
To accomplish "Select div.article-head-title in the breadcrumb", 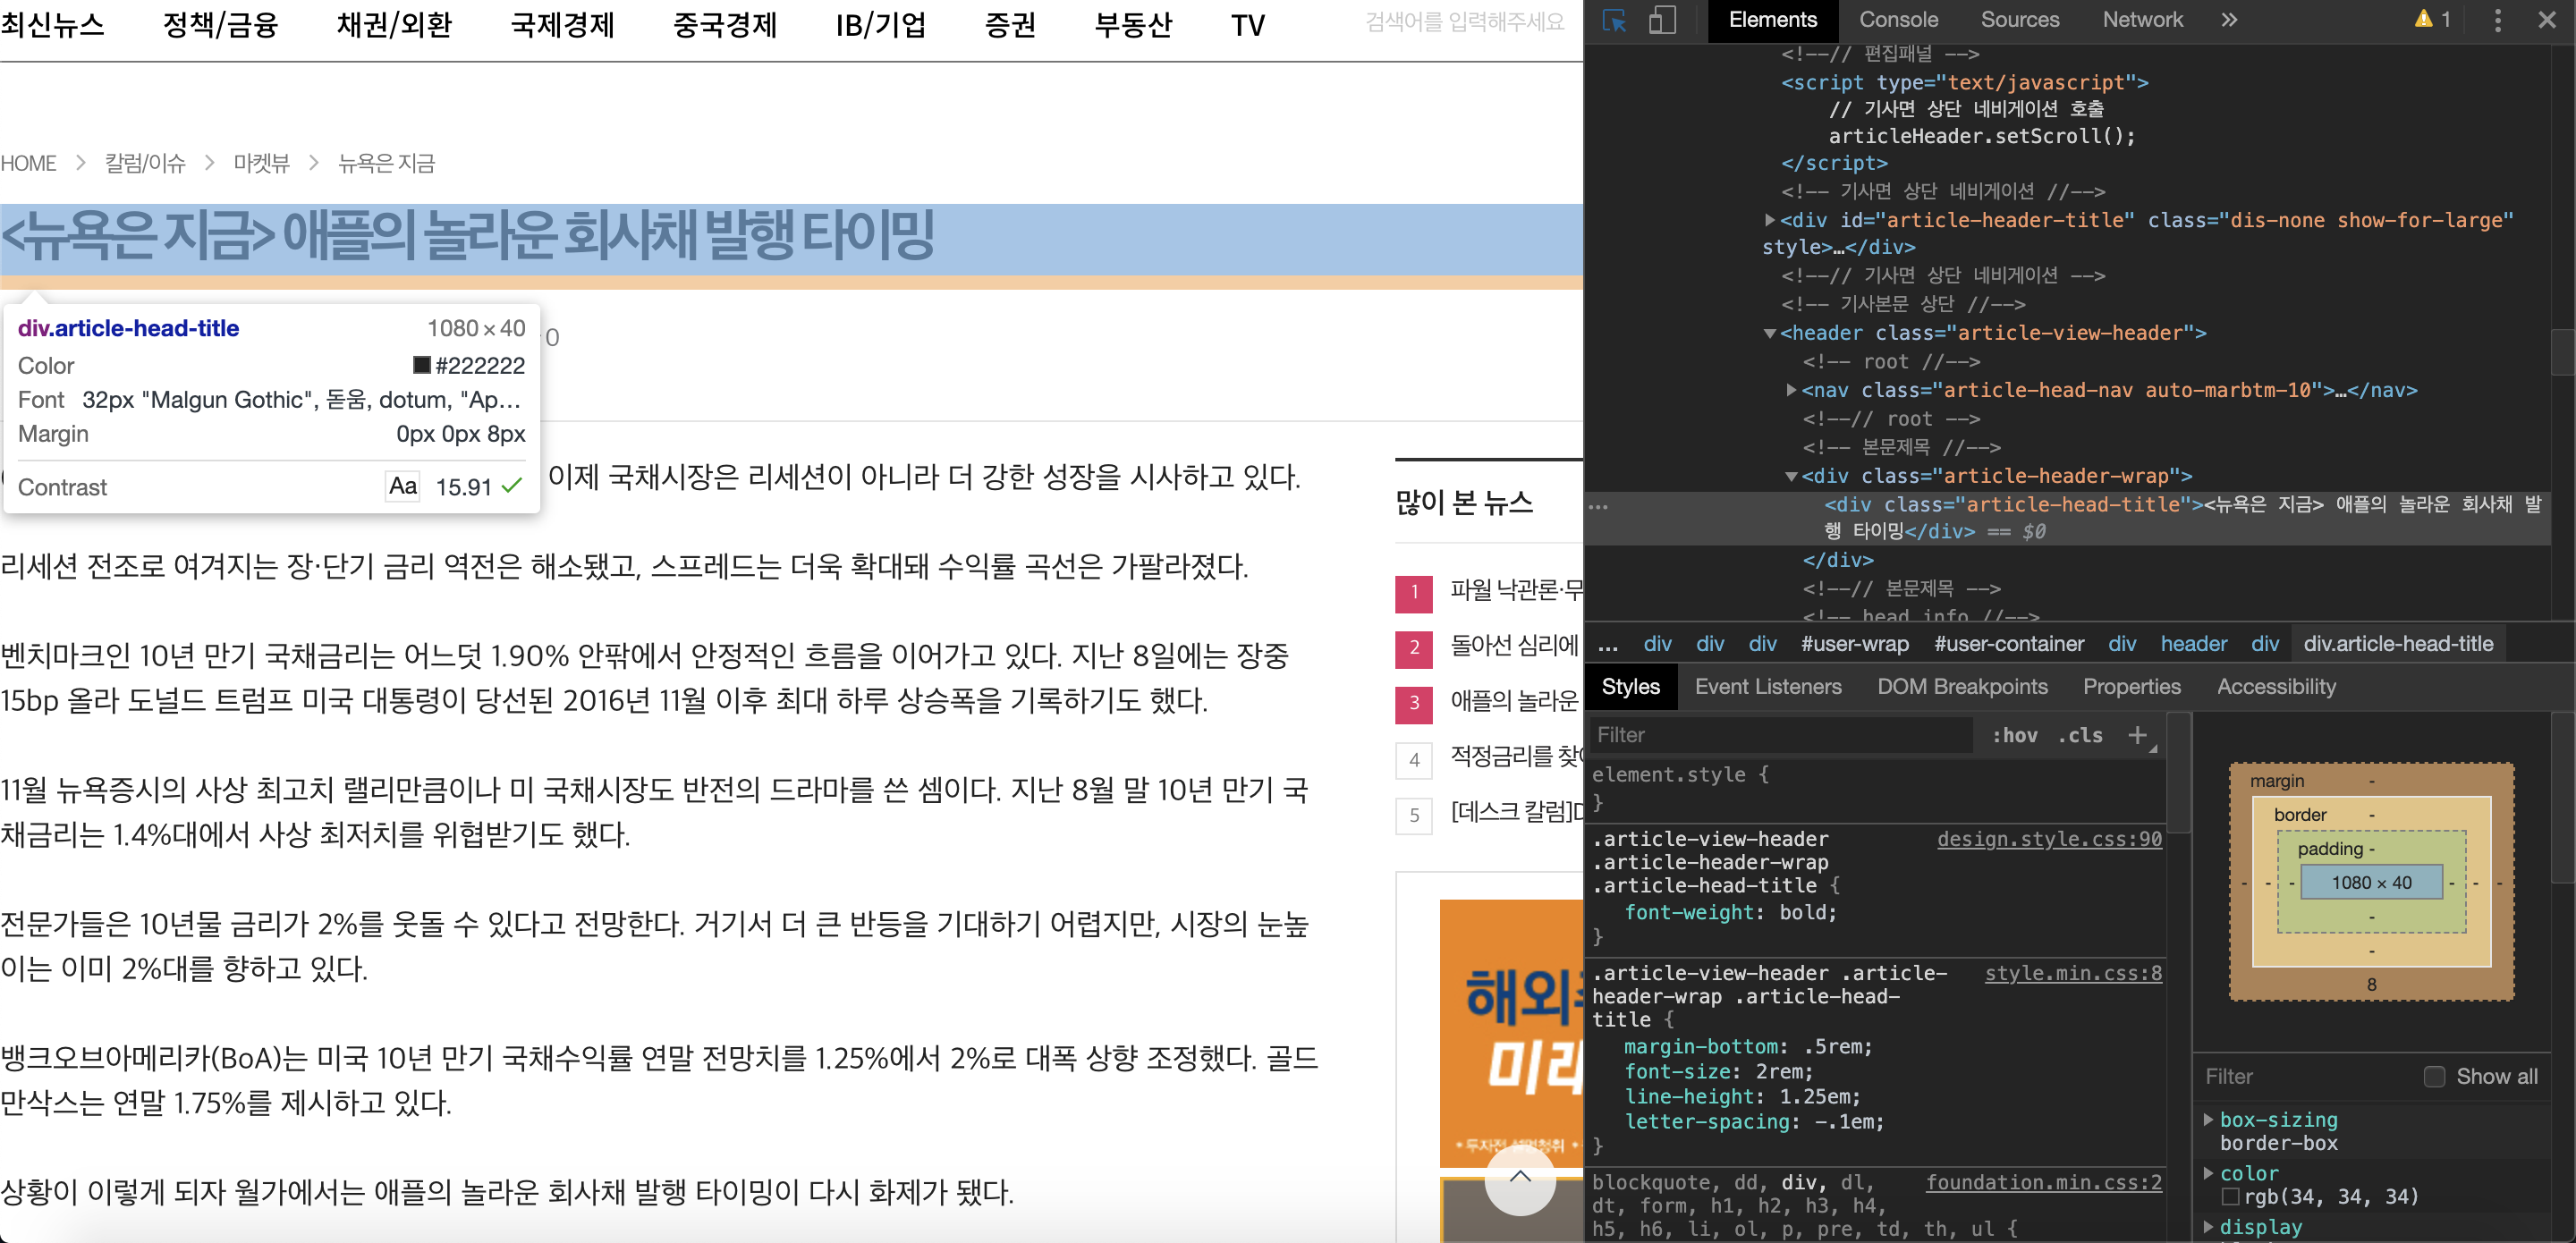I will tap(2398, 645).
